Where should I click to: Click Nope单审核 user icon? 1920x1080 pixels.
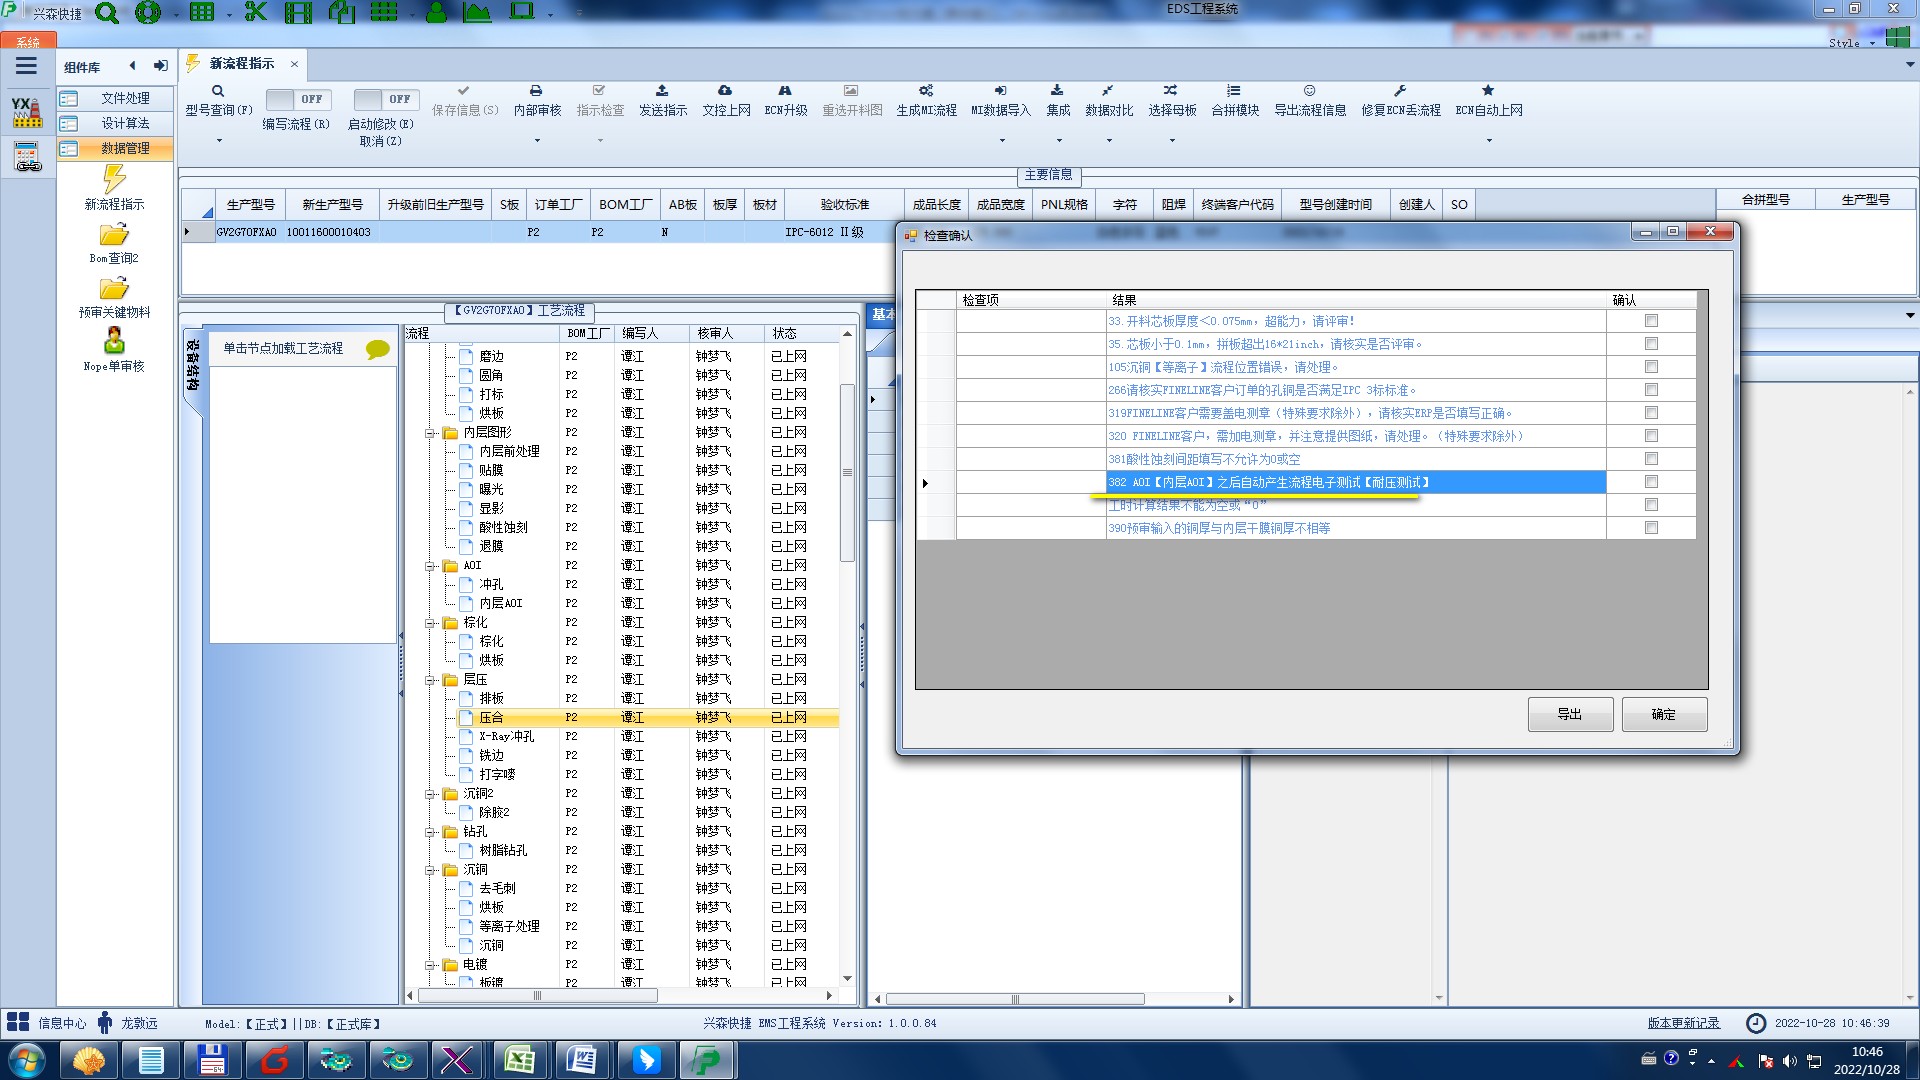click(114, 341)
